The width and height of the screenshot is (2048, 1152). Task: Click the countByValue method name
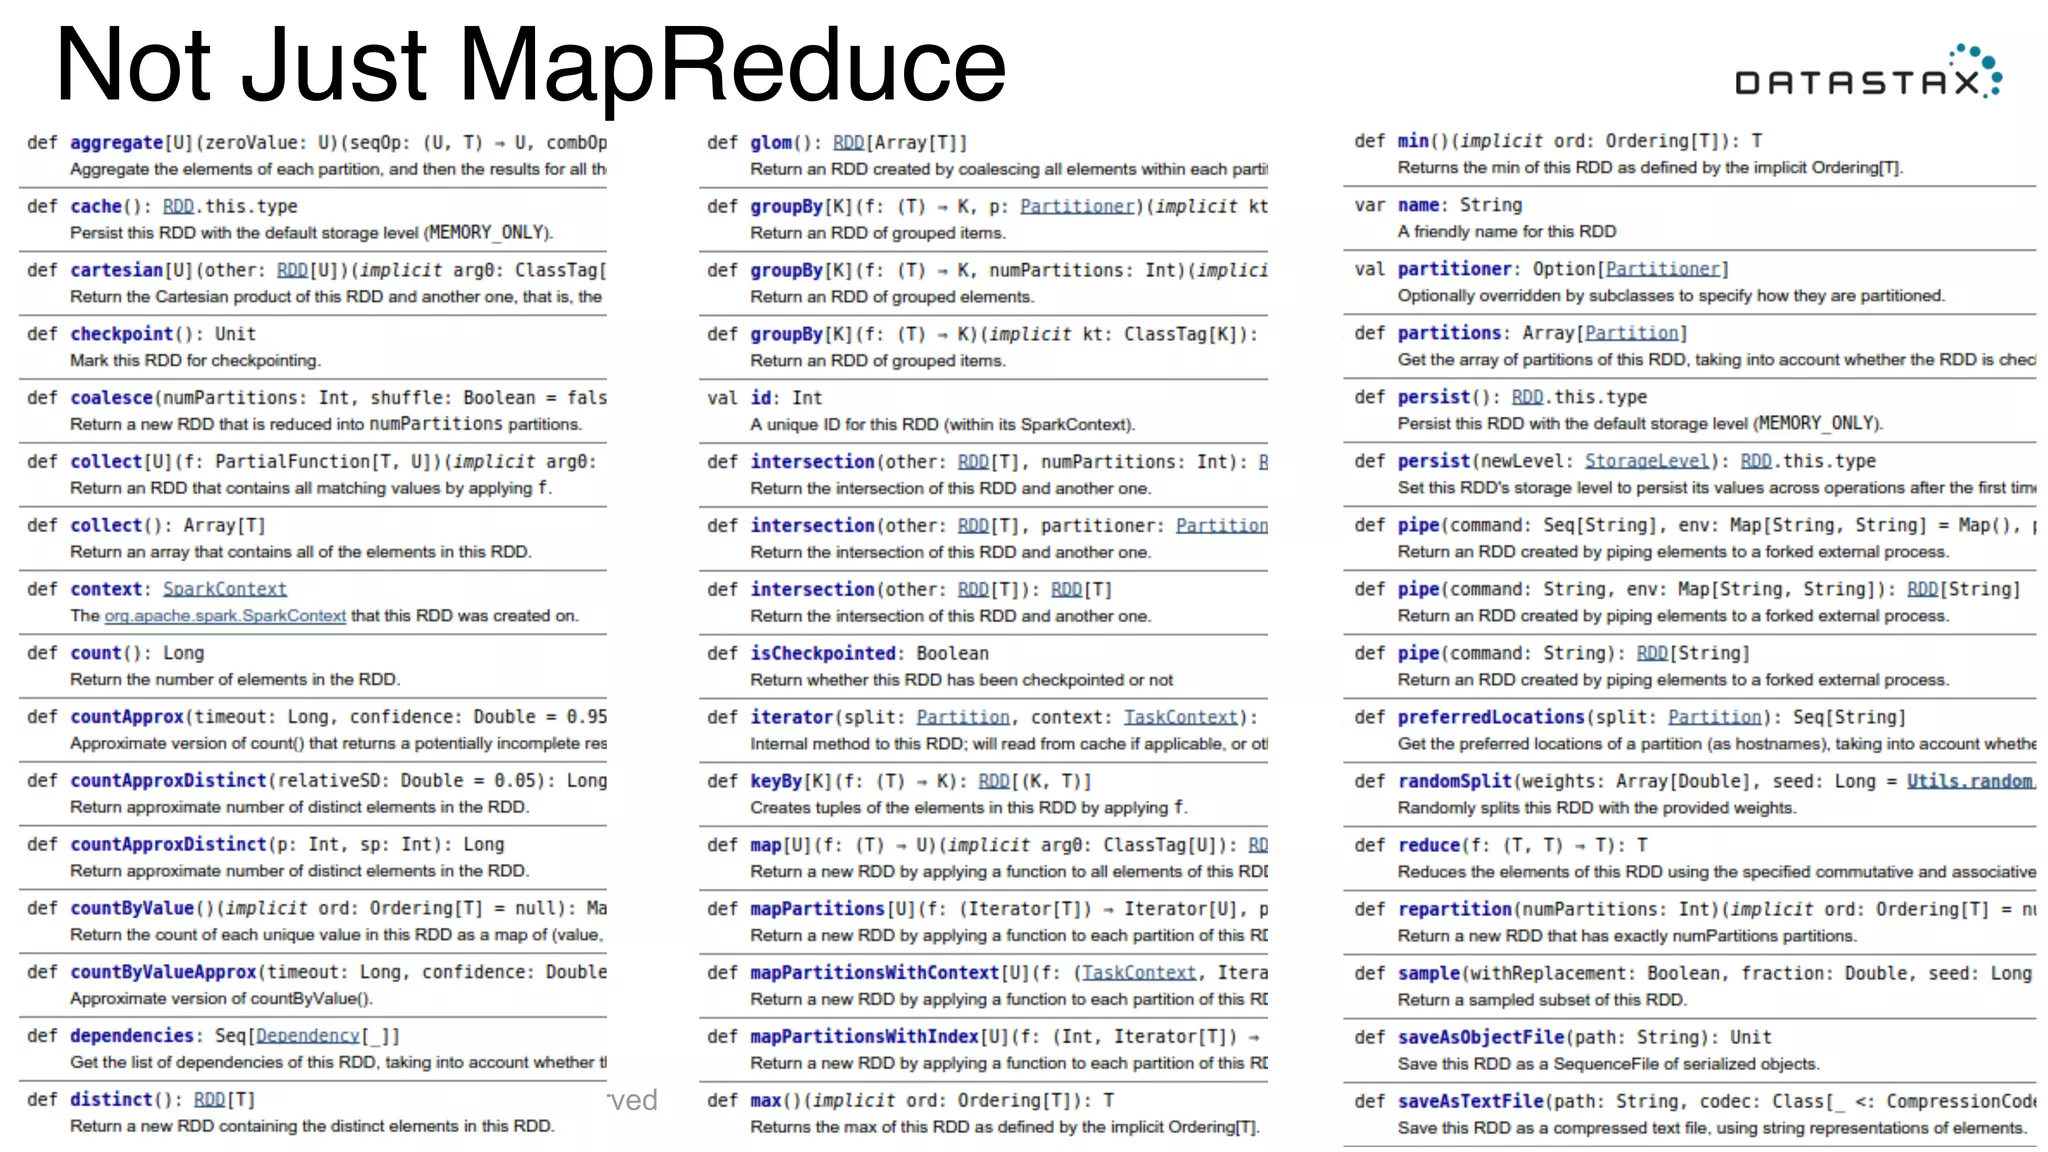[132, 908]
